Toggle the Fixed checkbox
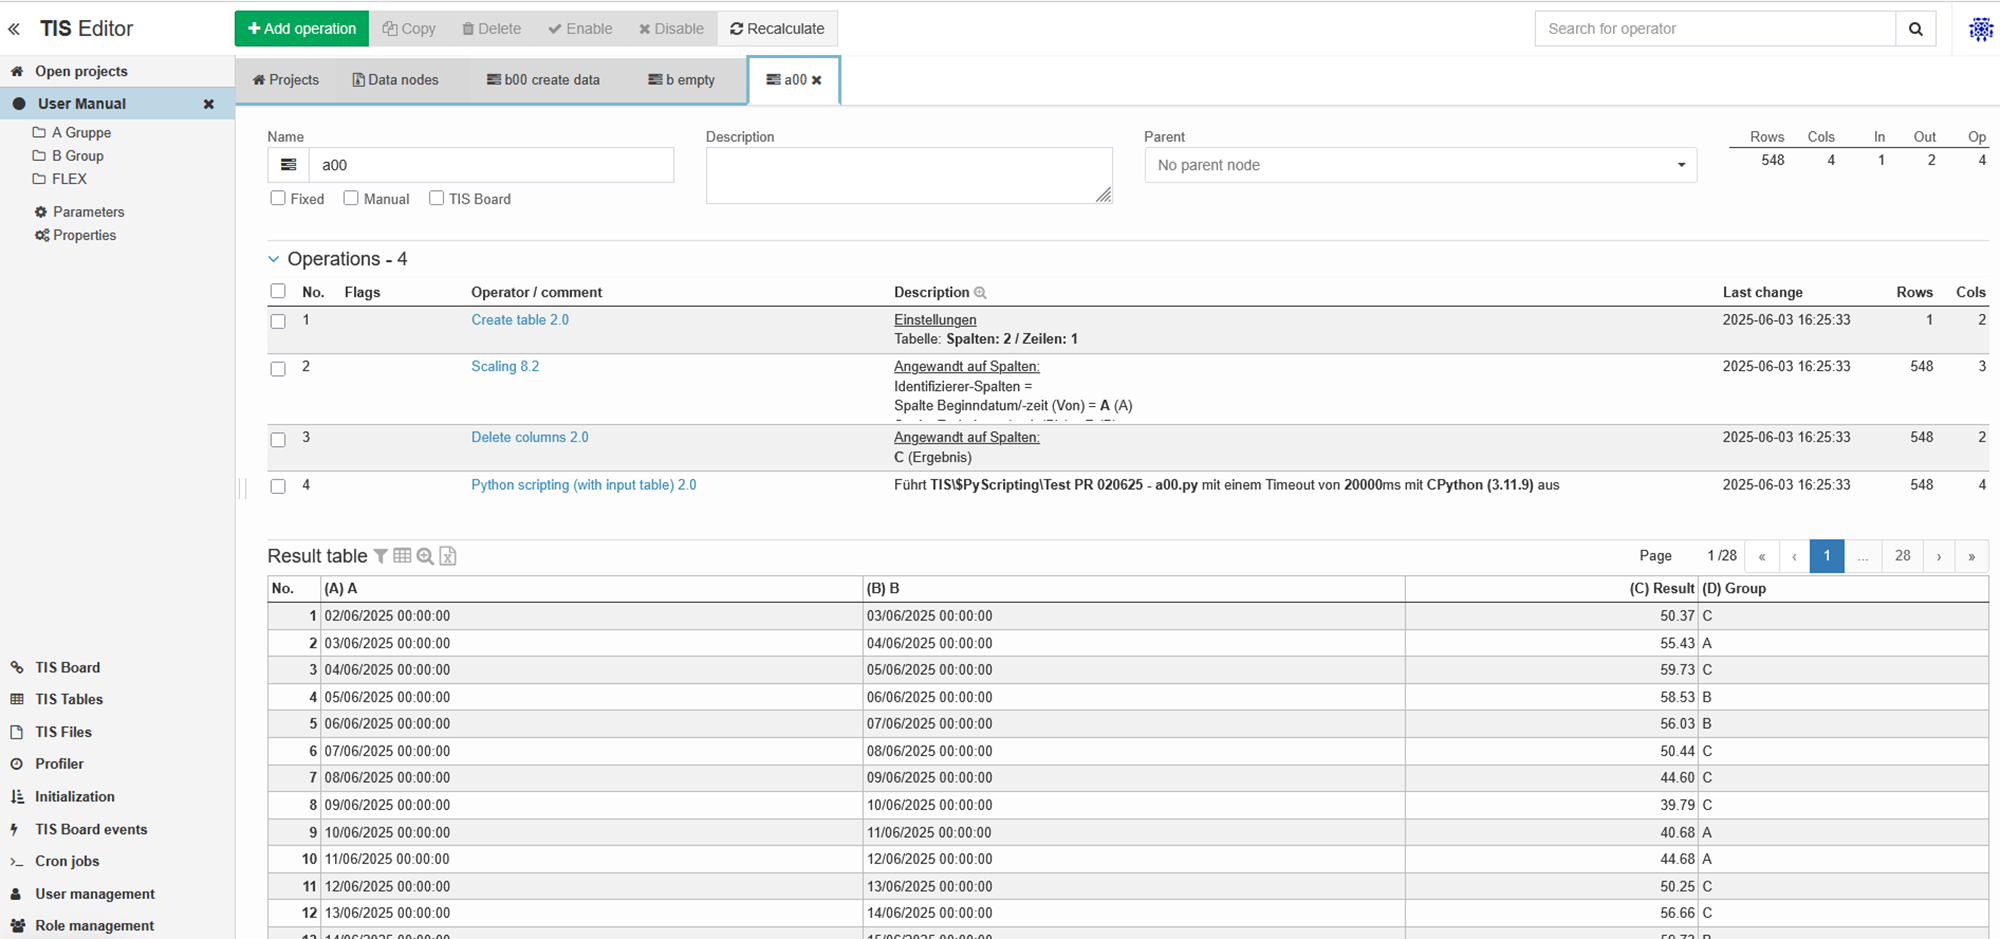 click(278, 198)
